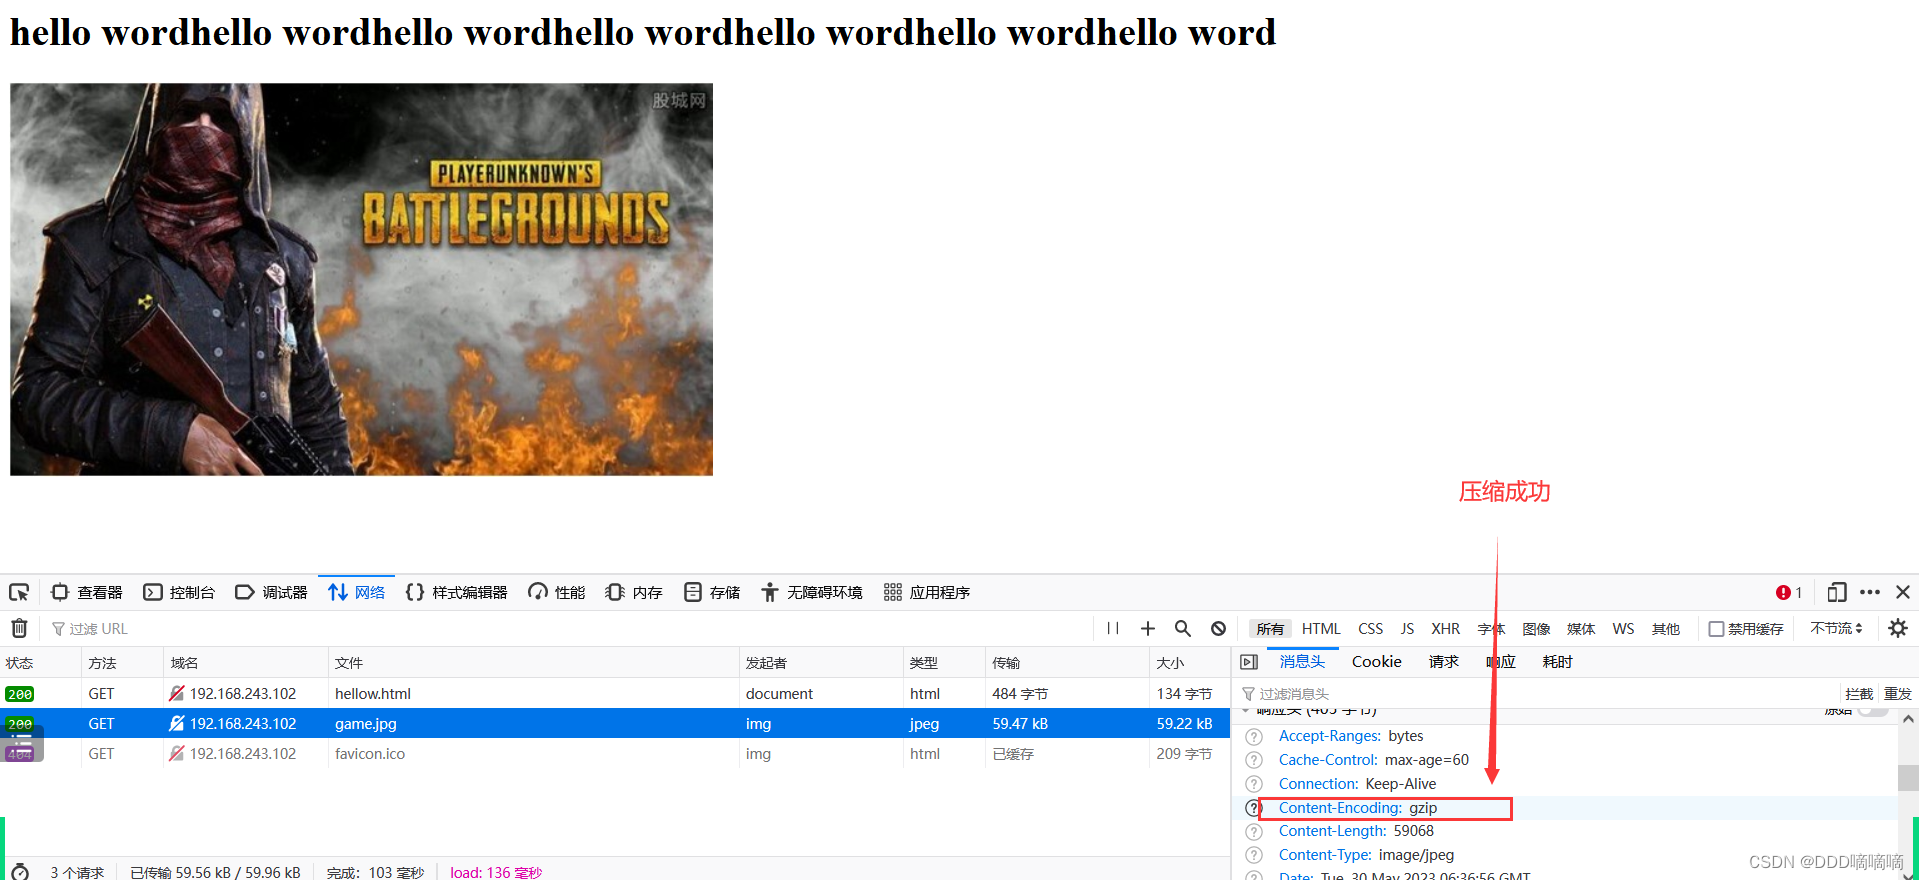Select the hellow.html request row
Viewport: 1919px width, 880px height.
(x=615, y=693)
